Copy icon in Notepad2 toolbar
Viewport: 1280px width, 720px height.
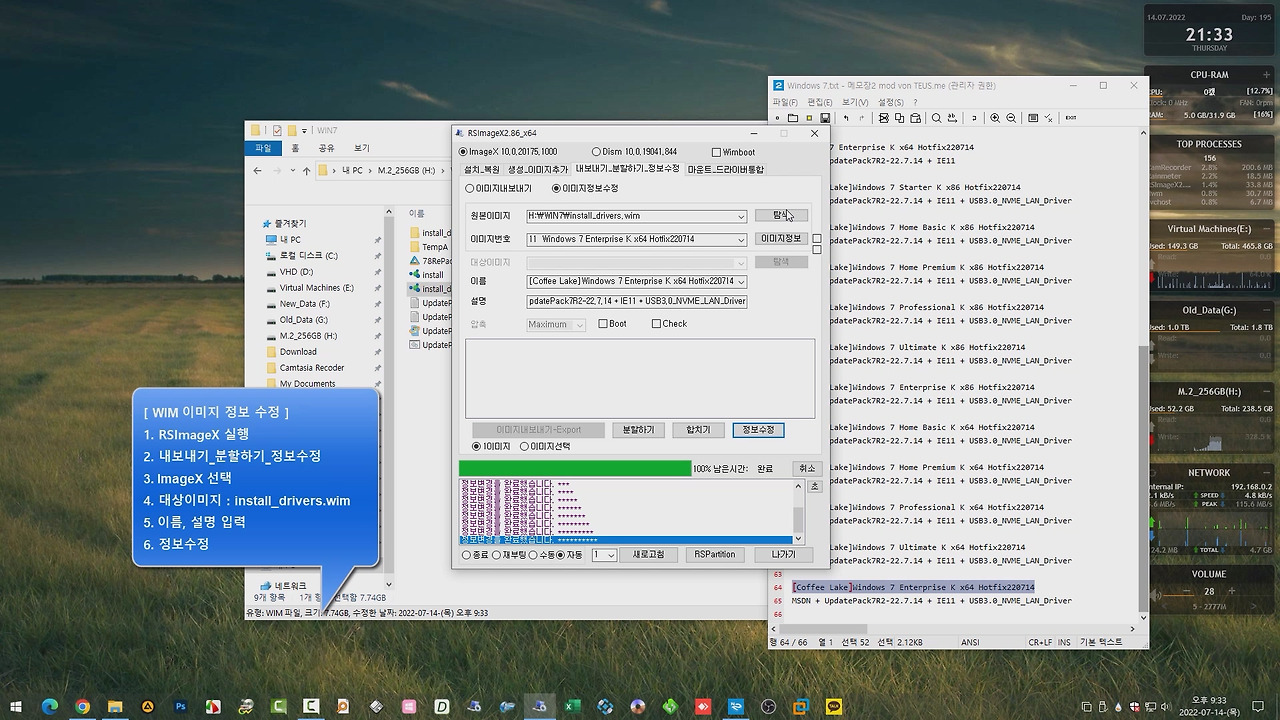tap(899, 118)
